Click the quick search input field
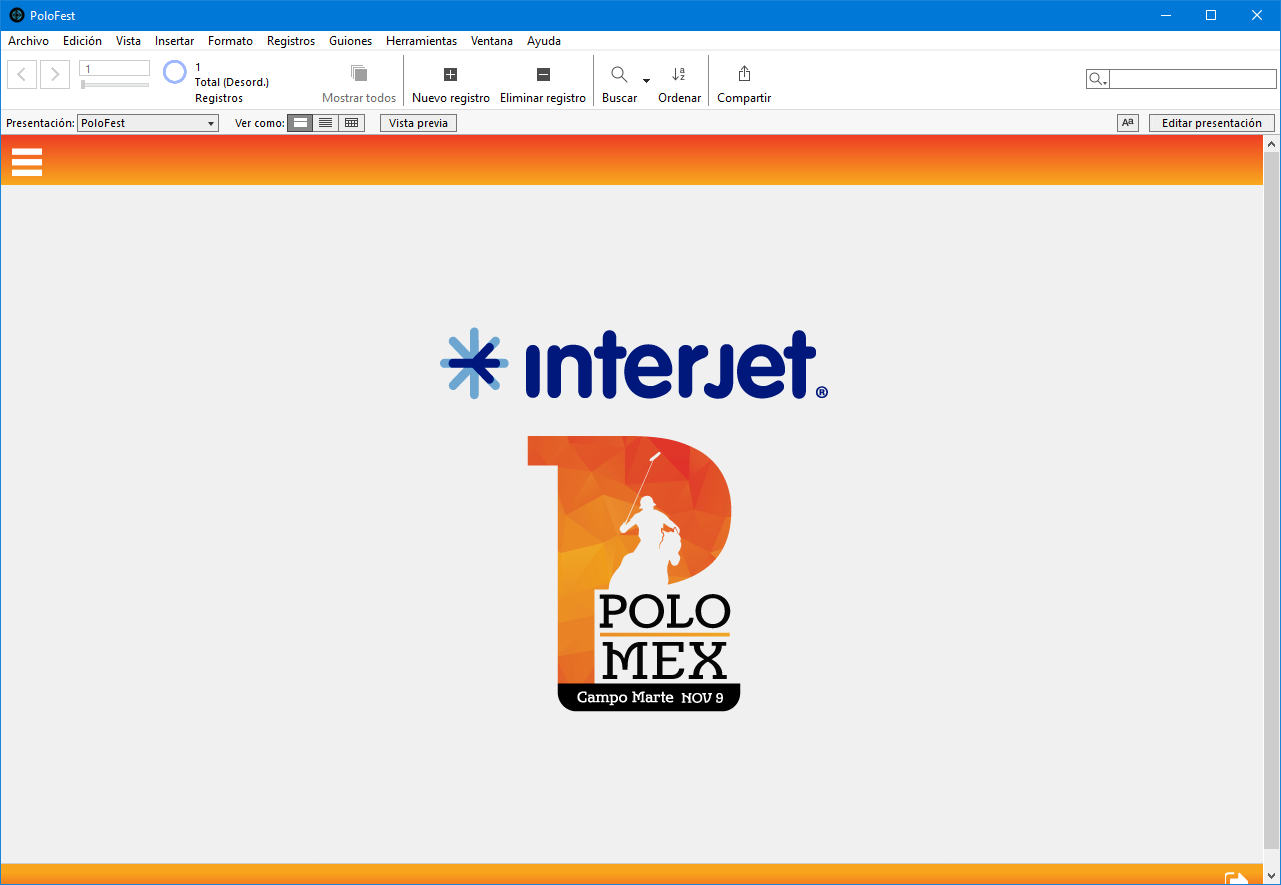 pyautogui.click(x=1192, y=80)
